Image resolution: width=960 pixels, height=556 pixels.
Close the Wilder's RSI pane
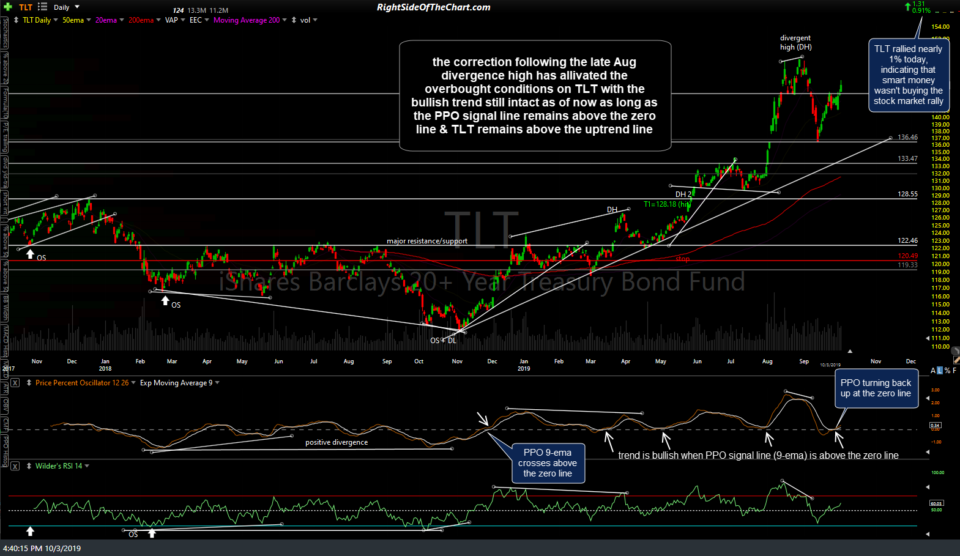(15, 466)
